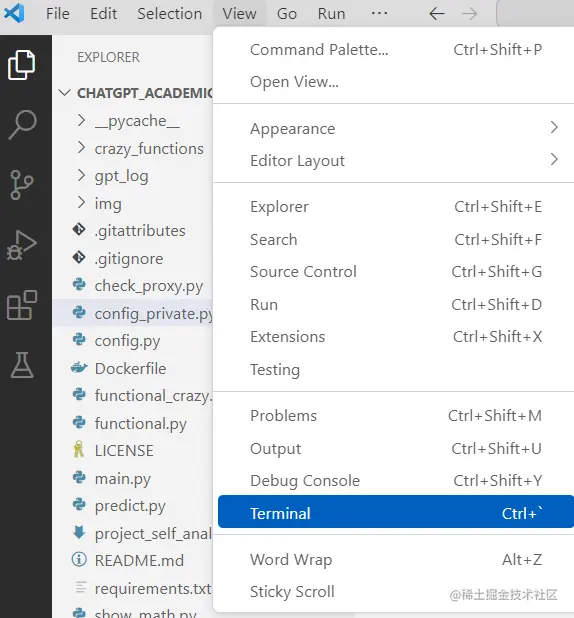Image resolution: width=574 pixels, height=618 pixels.
Task: Open the Search activity bar icon
Action: (22, 125)
